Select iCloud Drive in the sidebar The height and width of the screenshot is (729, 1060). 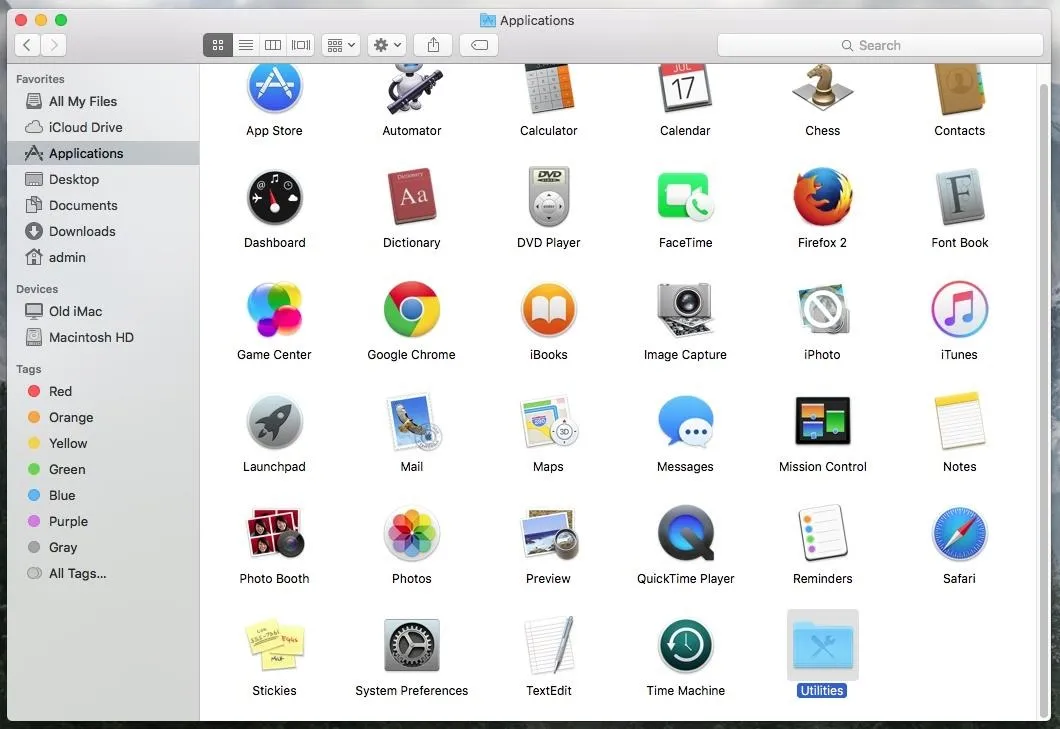point(103,127)
